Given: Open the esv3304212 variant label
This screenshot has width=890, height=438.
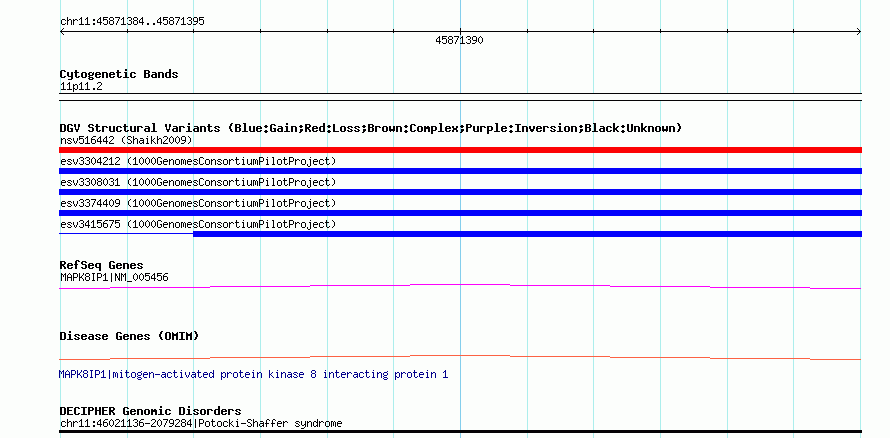Looking at the screenshot, I should coord(198,161).
